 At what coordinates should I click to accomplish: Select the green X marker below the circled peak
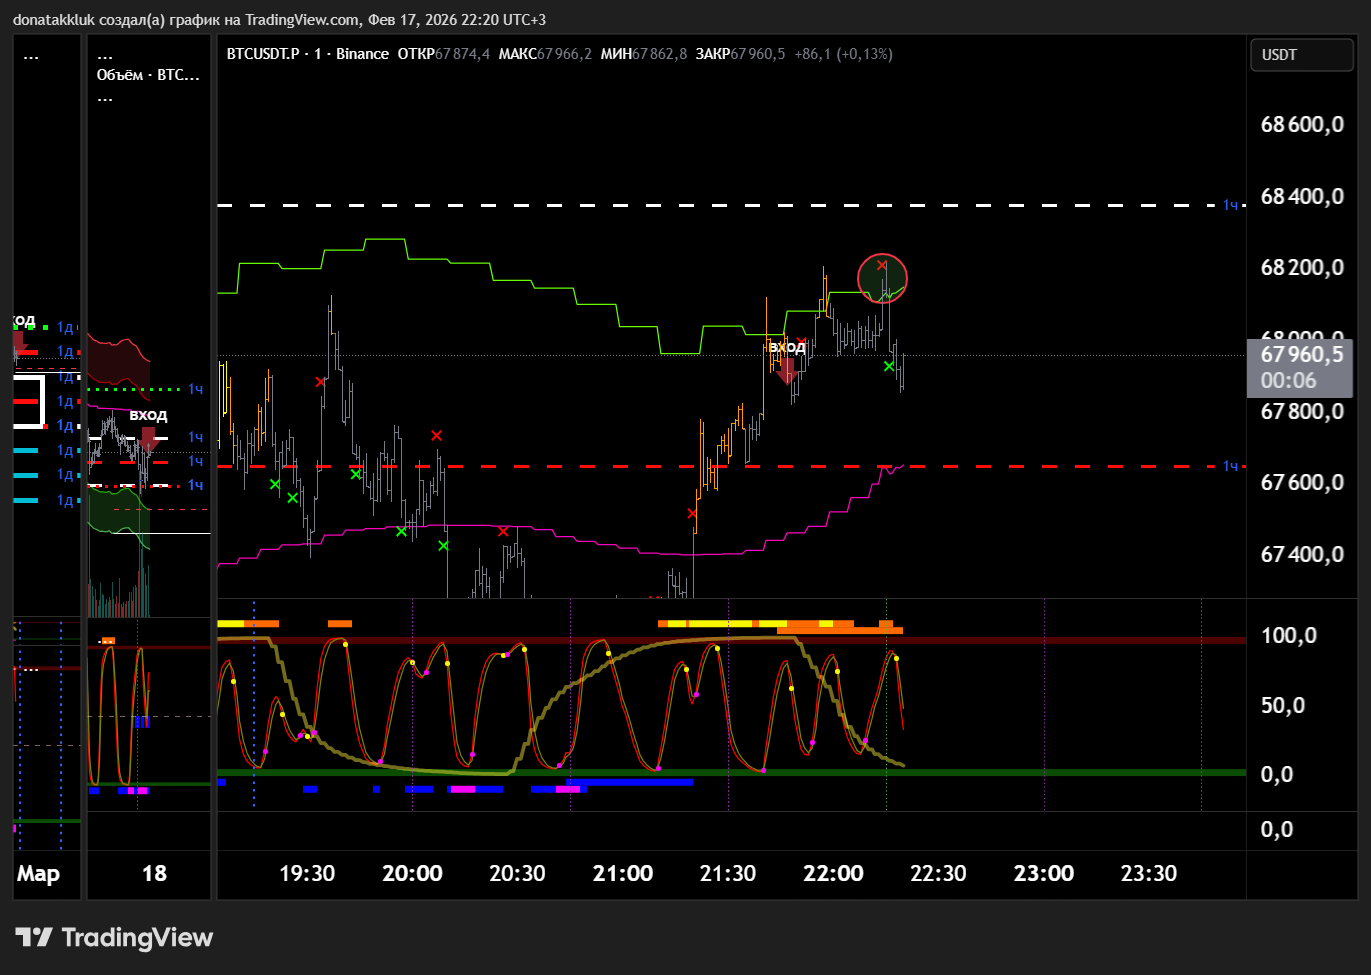coord(889,366)
